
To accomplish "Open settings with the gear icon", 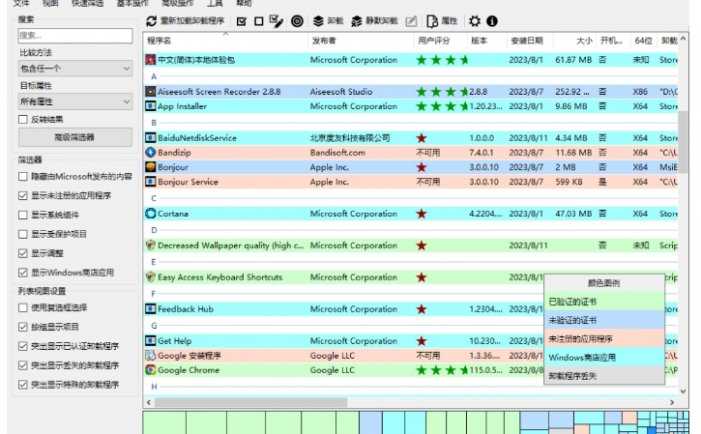I will pyautogui.click(x=474, y=20).
